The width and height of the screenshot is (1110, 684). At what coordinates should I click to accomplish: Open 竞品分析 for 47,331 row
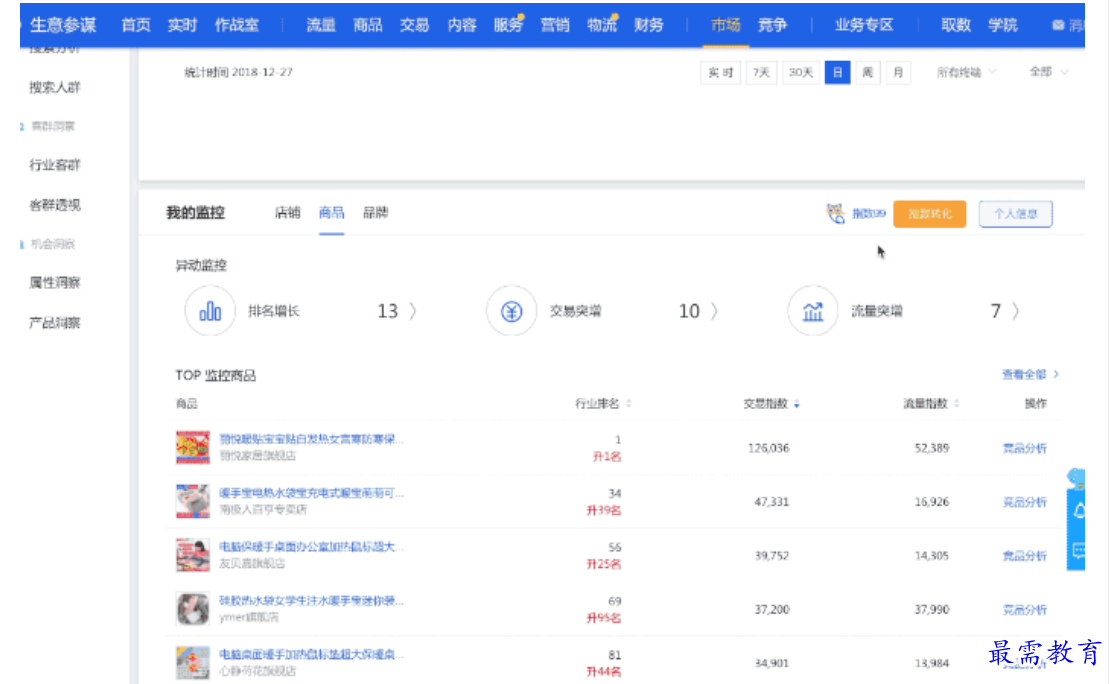1024,502
